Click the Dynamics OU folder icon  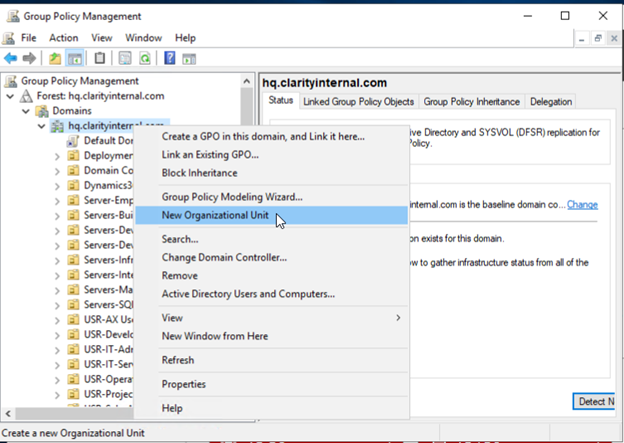click(73, 185)
